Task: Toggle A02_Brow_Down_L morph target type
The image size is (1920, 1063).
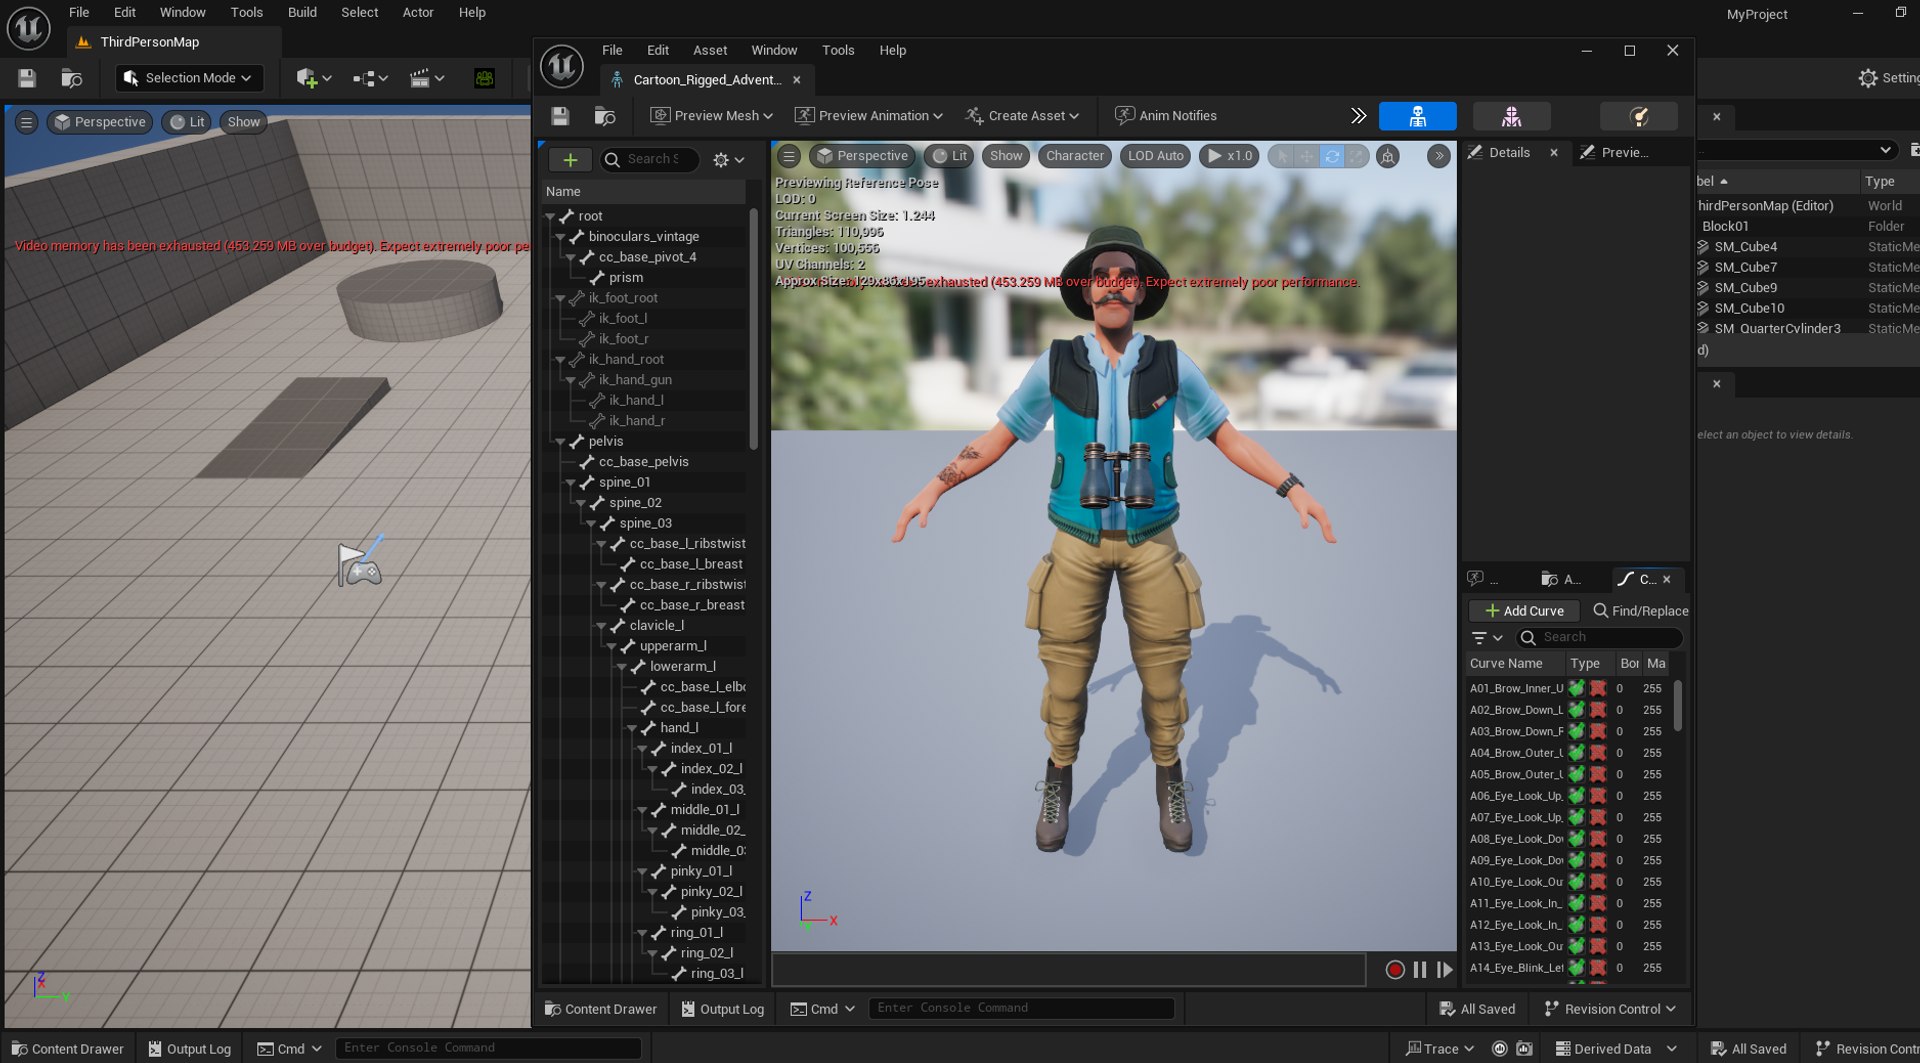Action: [1576, 710]
